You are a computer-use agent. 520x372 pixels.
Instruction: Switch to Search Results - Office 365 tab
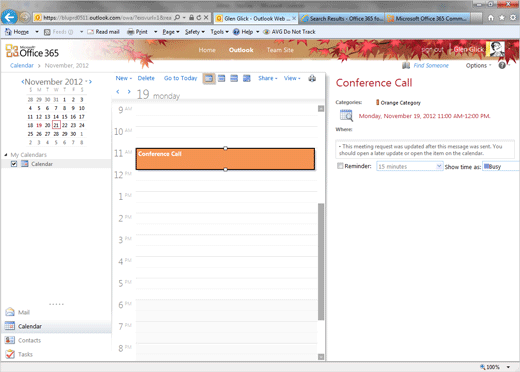click(x=342, y=18)
